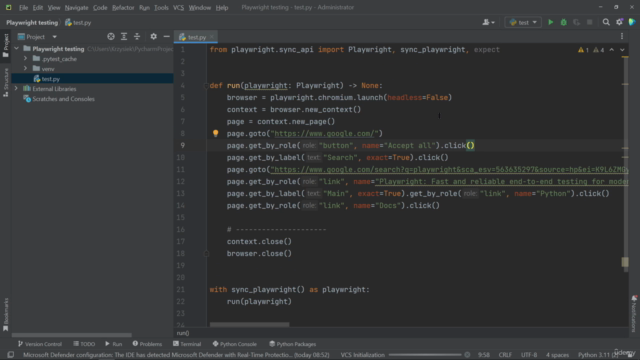Click the Microsoft Defender notification in status bar

[176, 355]
